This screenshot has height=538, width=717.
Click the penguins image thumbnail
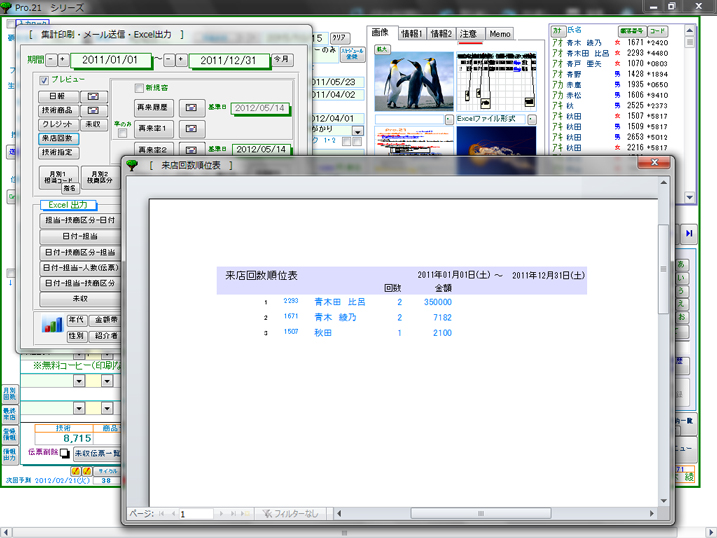pos(414,81)
